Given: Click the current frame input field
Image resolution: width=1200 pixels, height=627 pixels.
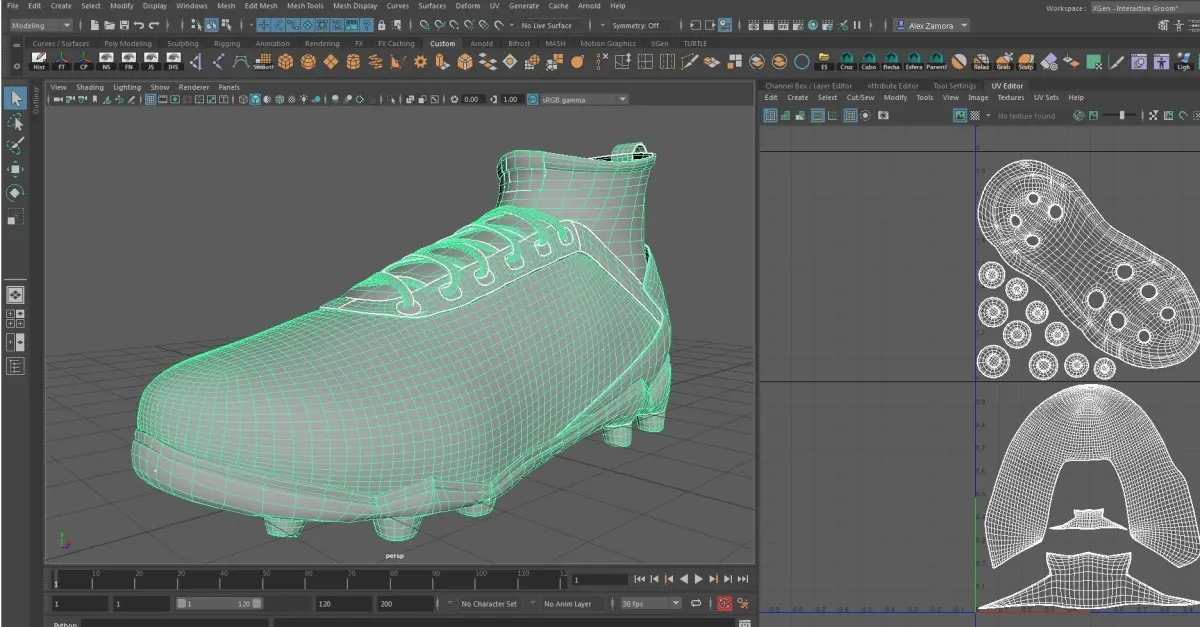Looking at the screenshot, I should click(600, 580).
